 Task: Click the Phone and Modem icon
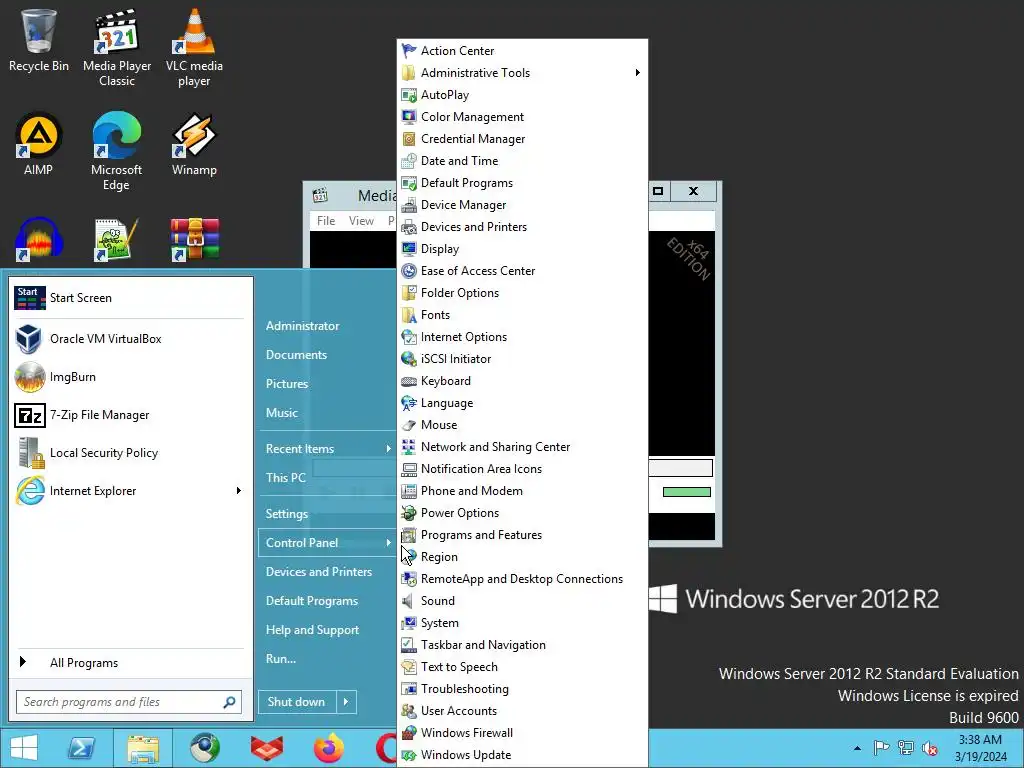[409, 491]
